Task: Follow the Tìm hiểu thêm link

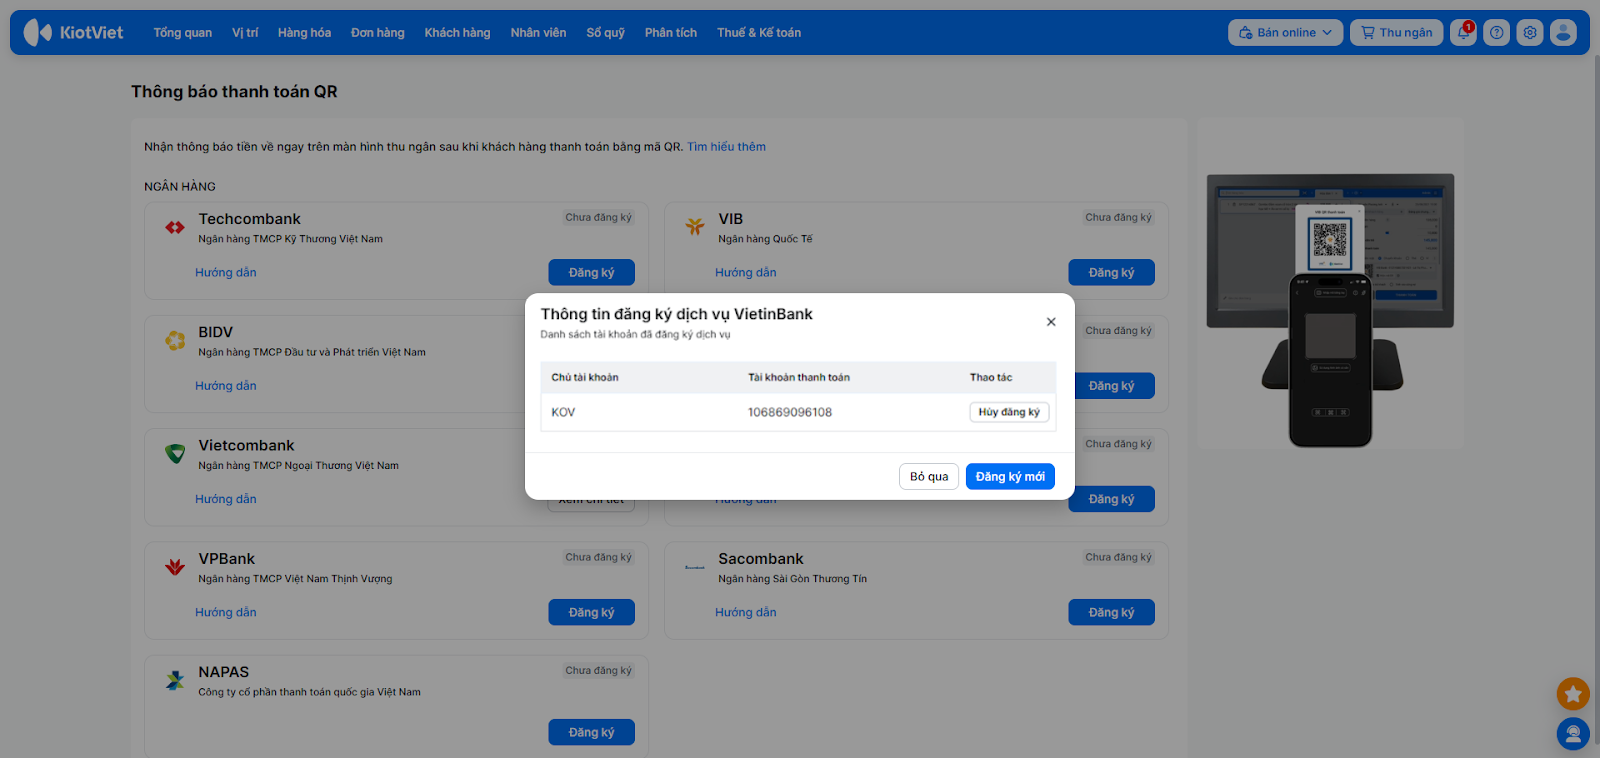Action: (726, 147)
